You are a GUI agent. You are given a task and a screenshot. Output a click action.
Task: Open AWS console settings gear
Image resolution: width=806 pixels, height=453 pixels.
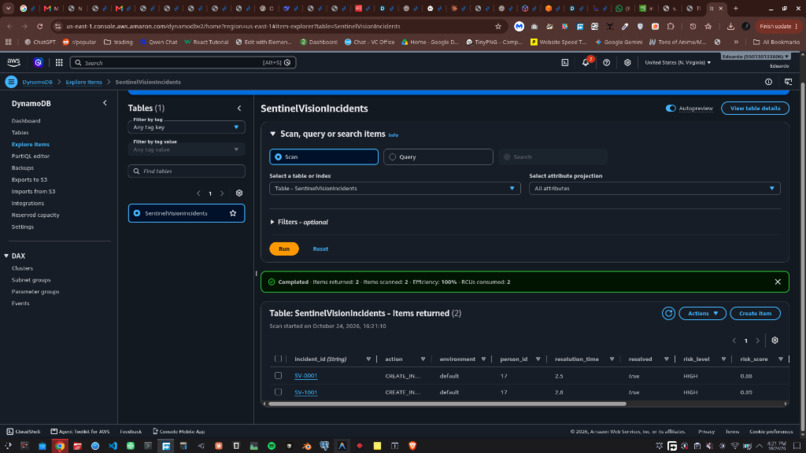click(x=627, y=62)
